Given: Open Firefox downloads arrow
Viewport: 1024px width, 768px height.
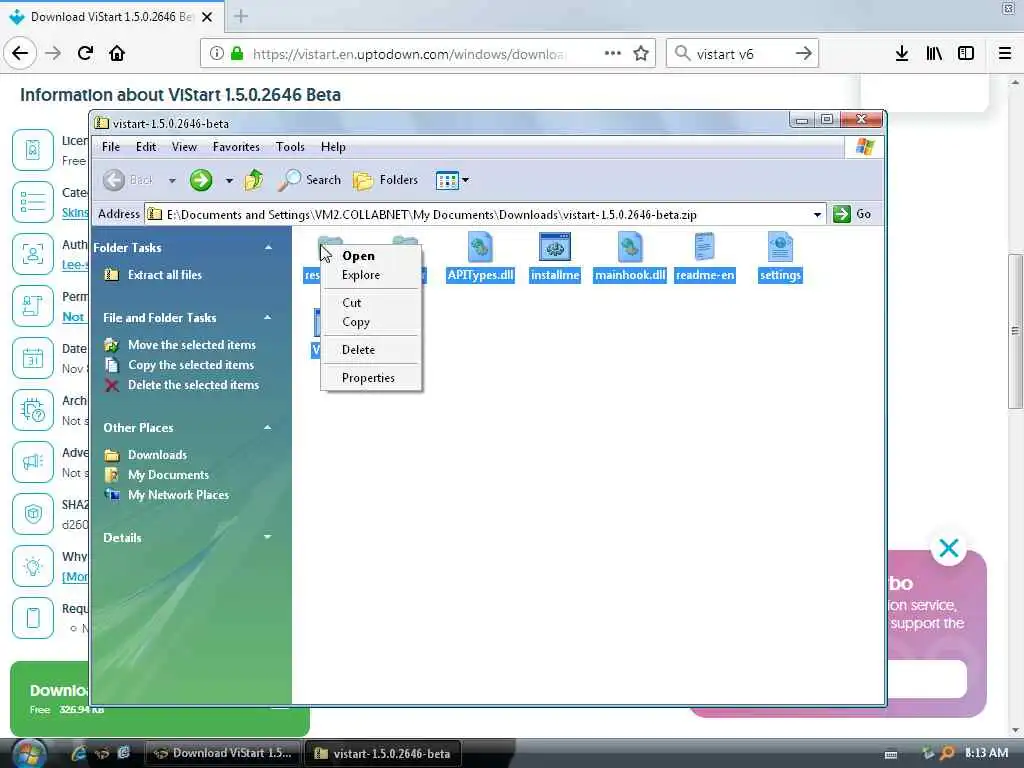Looking at the screenshot, I should tap(901, 54).
